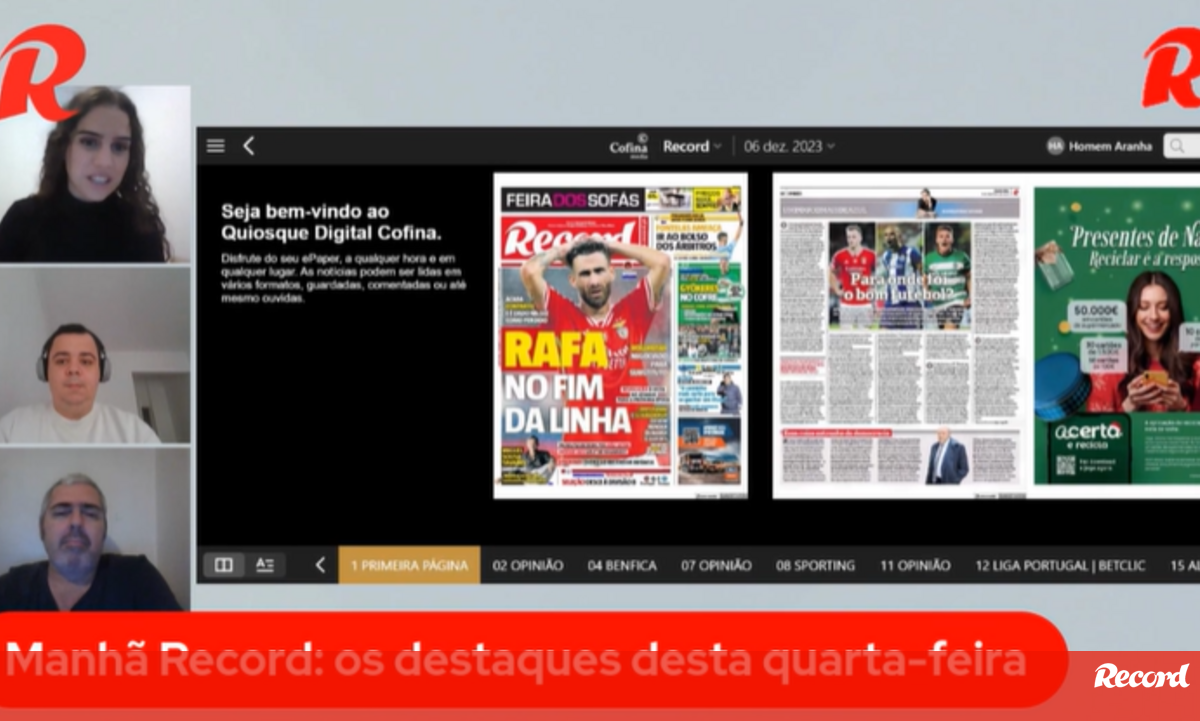Switch to text article view mode
This screenshot has width=1200, height=721.
pos(265,565)
